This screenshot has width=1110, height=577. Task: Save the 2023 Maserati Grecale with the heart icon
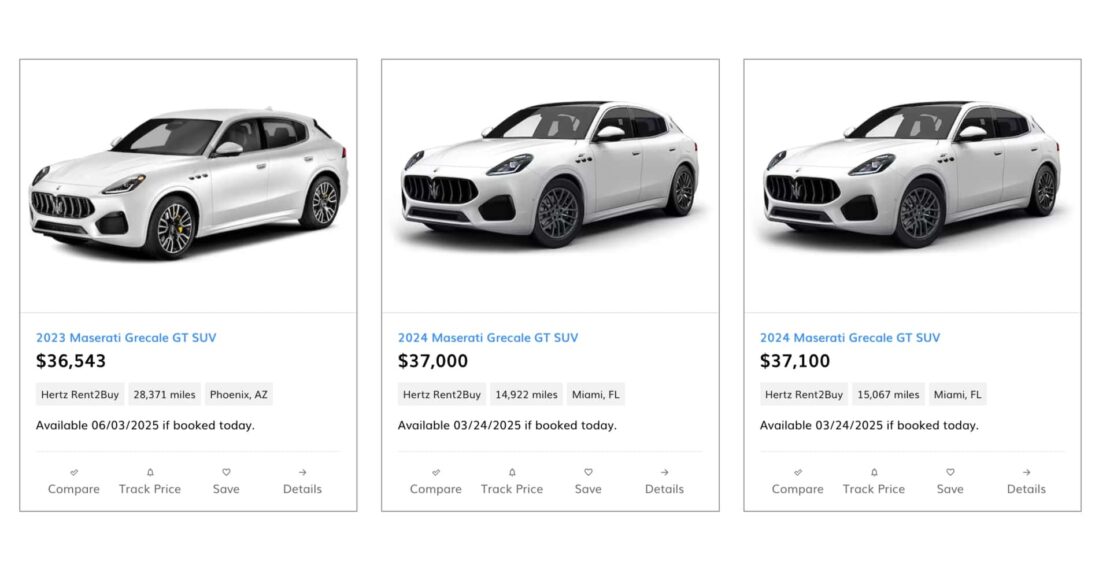pyautogui.click(x=226, y=472)
